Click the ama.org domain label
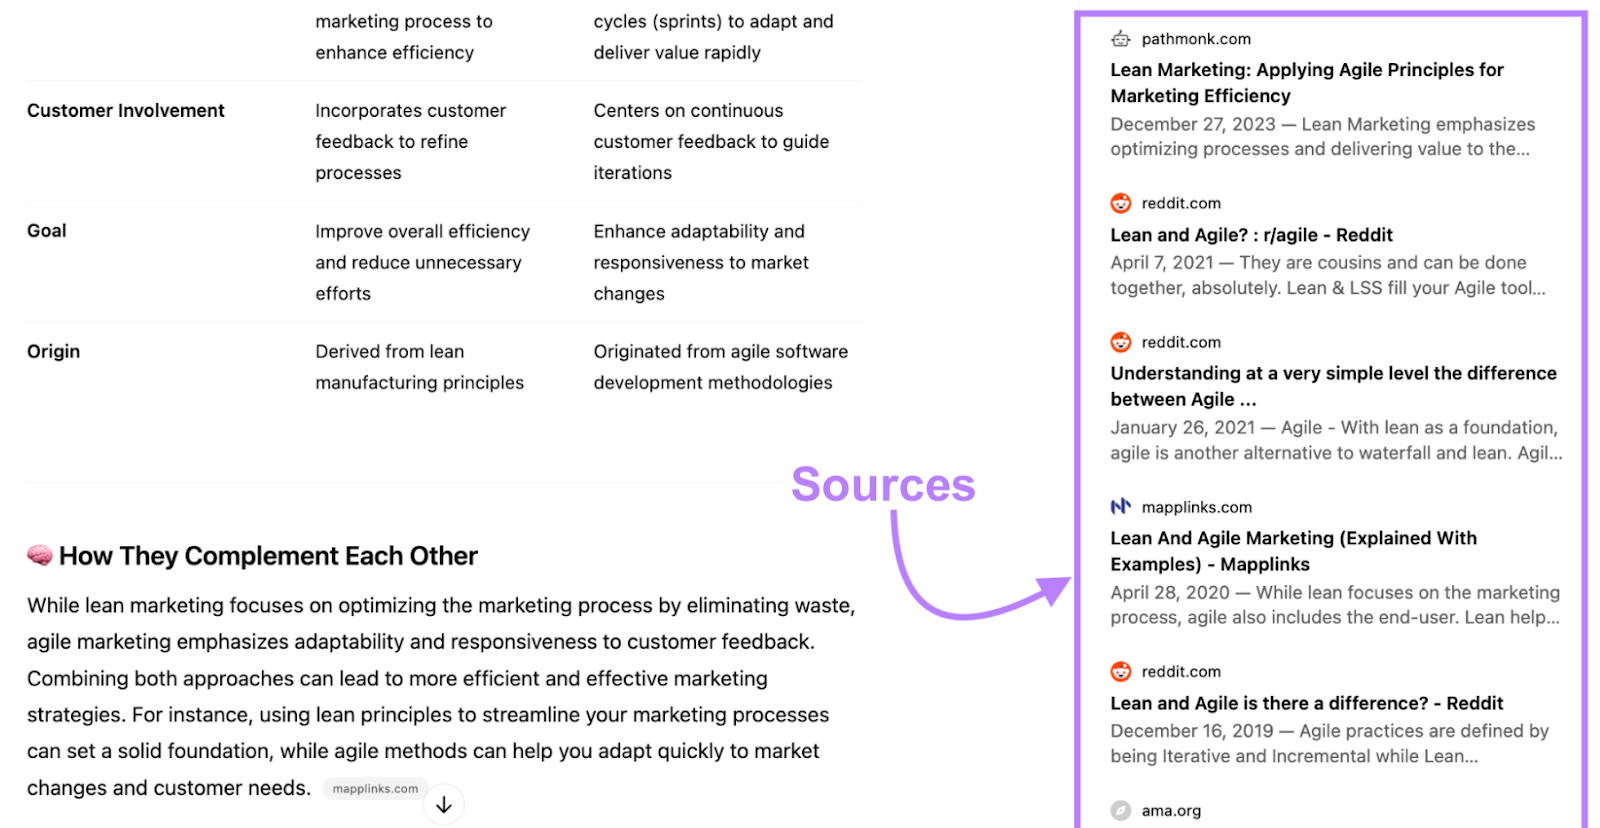 pyautogui.click(x=1172, y=810)
